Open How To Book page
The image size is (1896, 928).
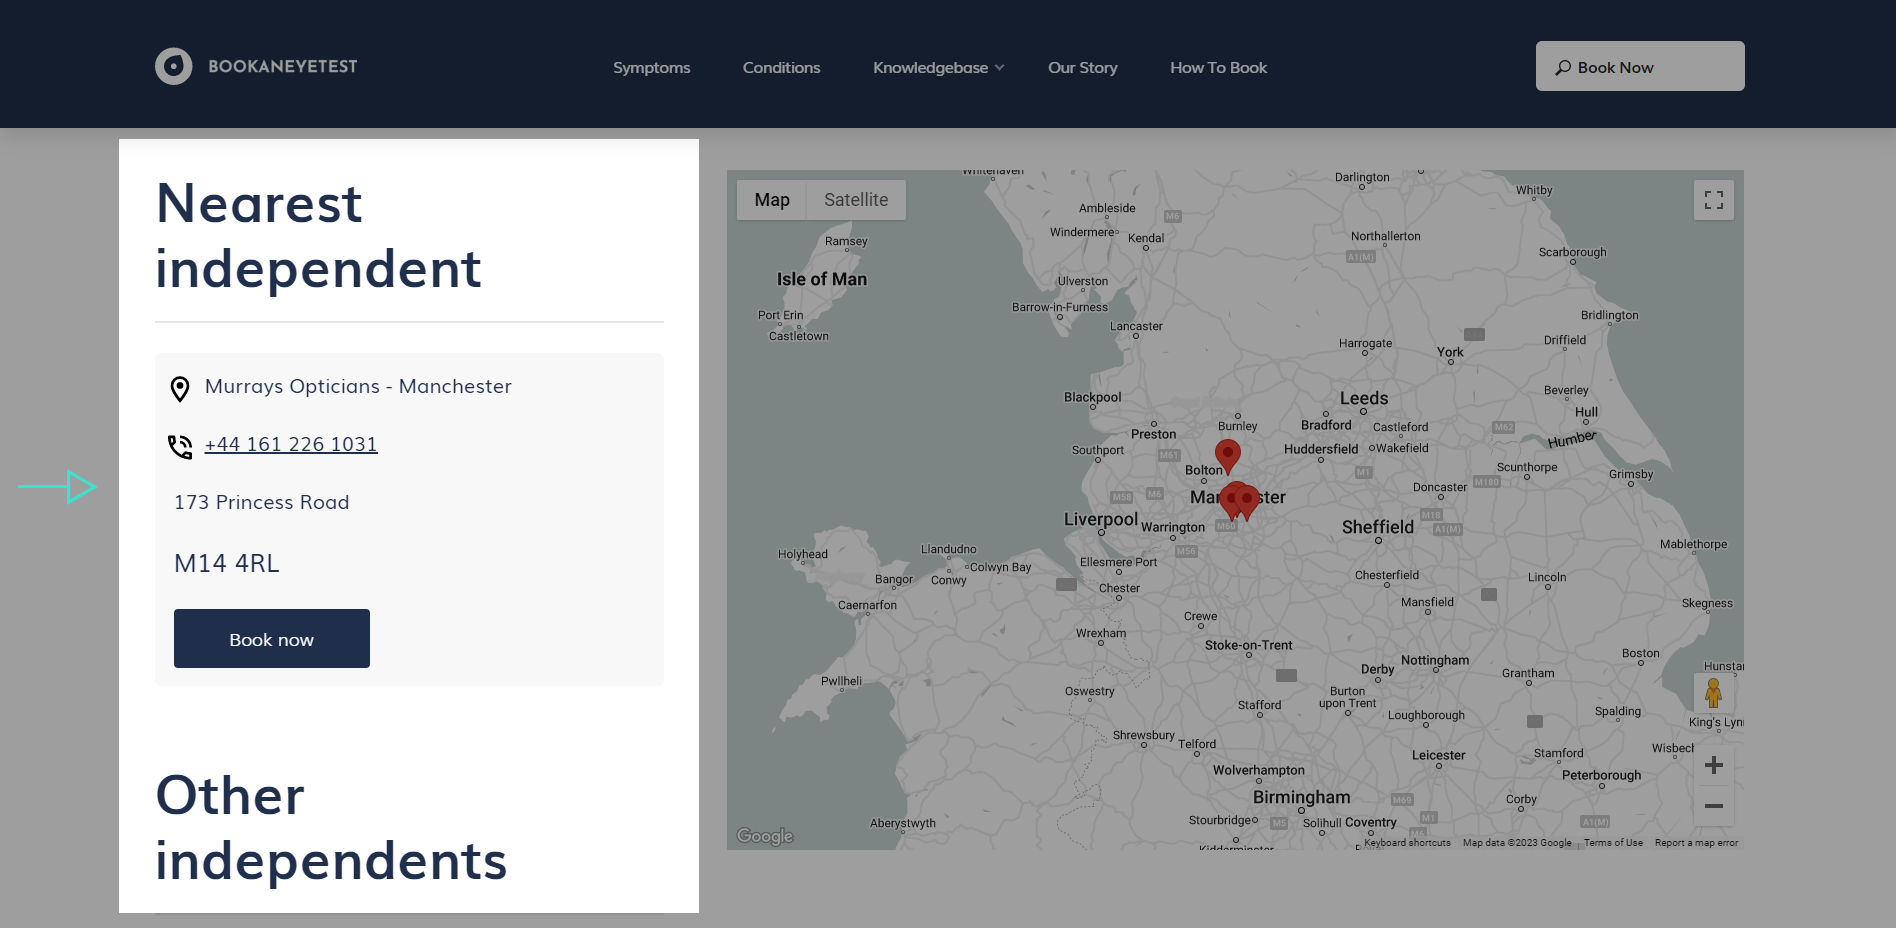(x=1218, y=68)
